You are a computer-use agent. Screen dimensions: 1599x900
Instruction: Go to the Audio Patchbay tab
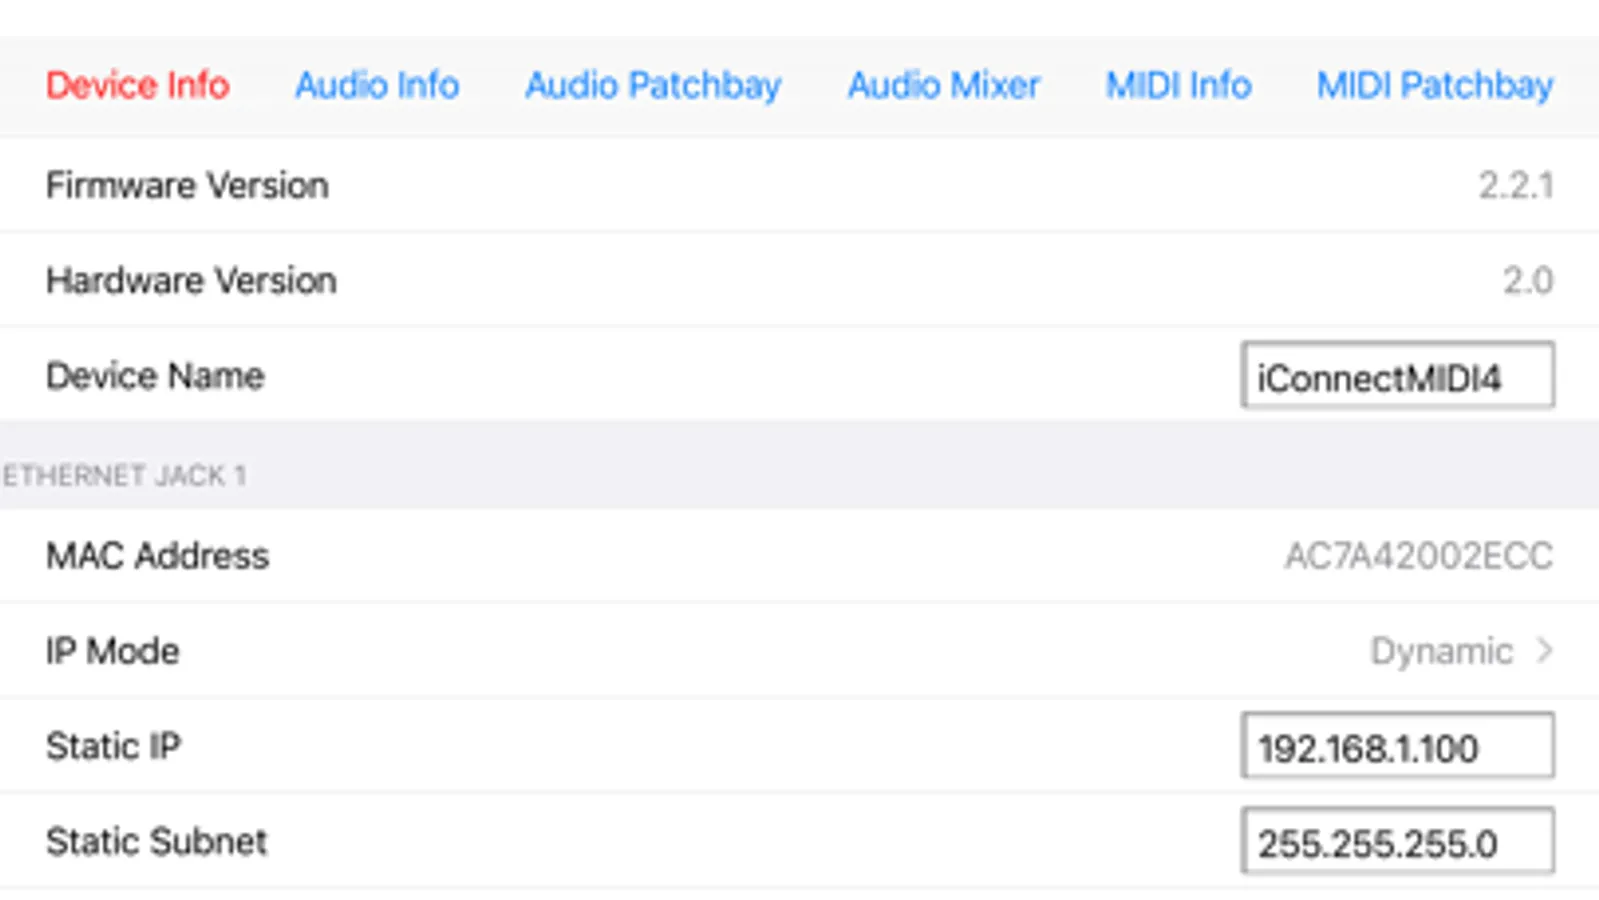(x=653, y=86)
